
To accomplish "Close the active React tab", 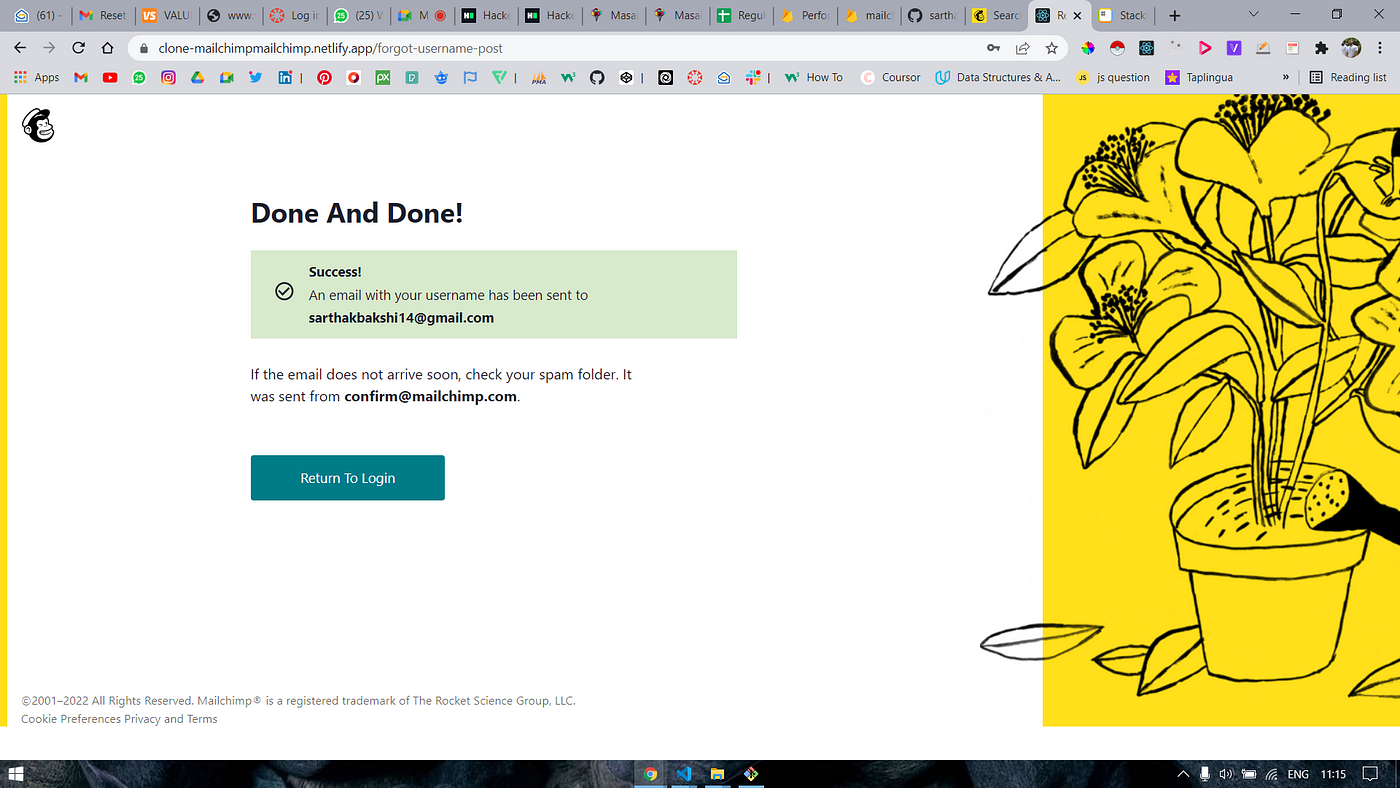I will [1077, 16].
